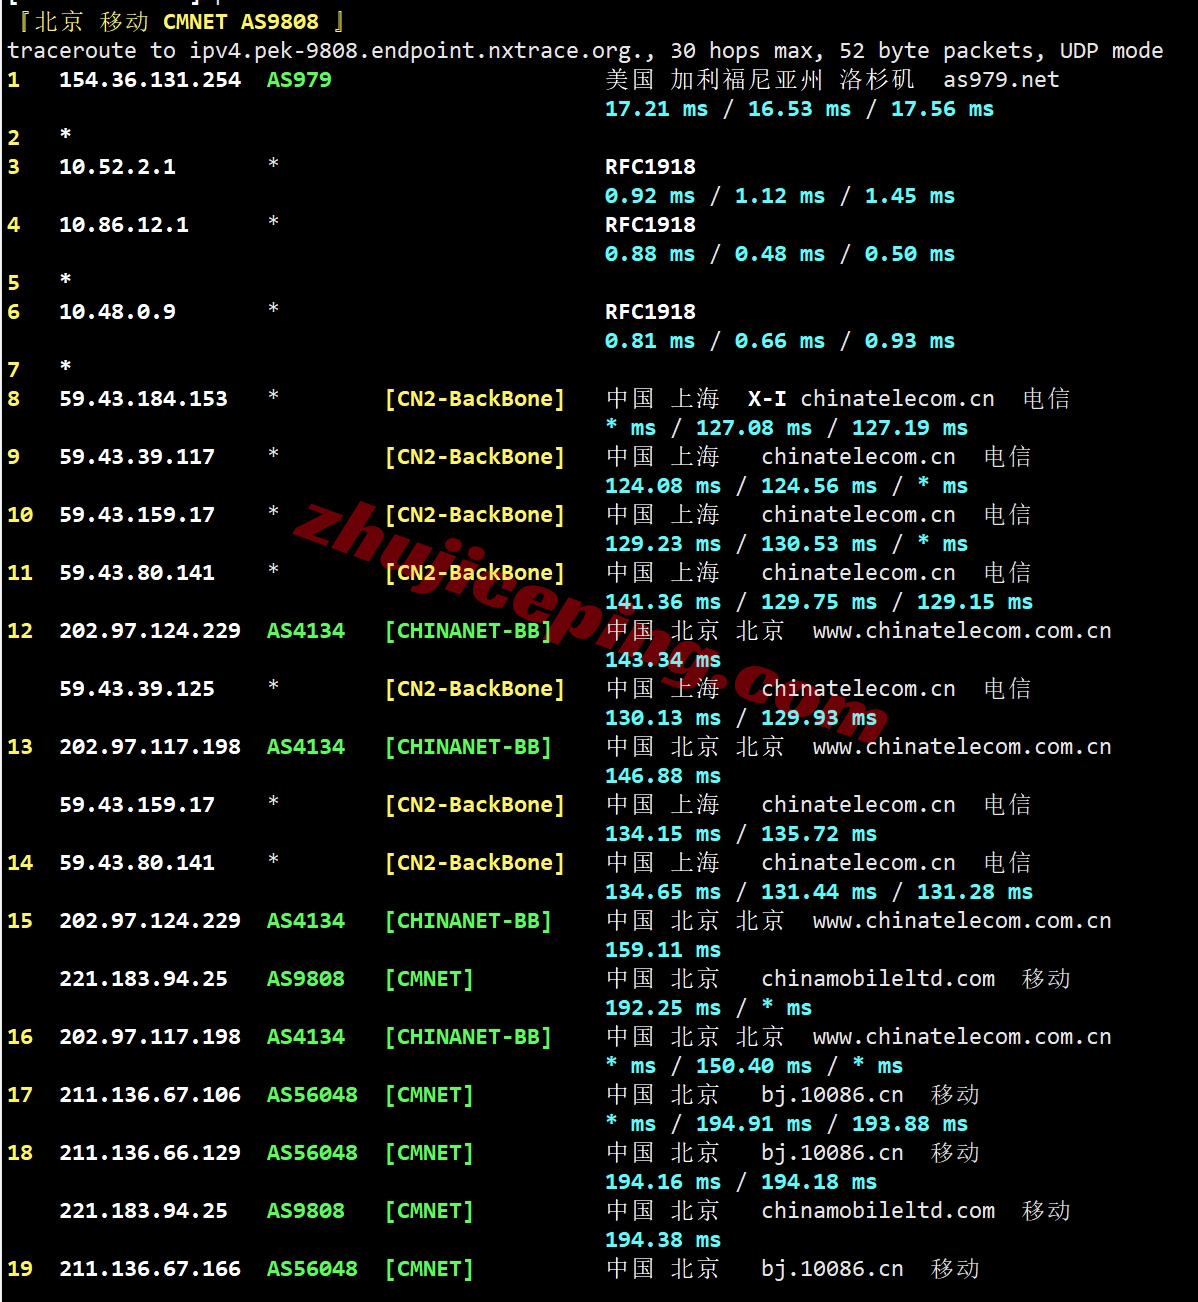Click the RFC1918 label on hop 3
Screen dimensions: 1198x1302
click(649, 167)
